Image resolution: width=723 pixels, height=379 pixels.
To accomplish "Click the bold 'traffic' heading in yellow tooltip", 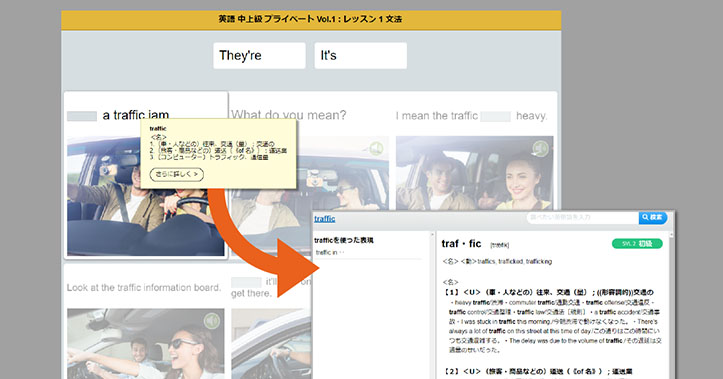I will tap(158, 129).
